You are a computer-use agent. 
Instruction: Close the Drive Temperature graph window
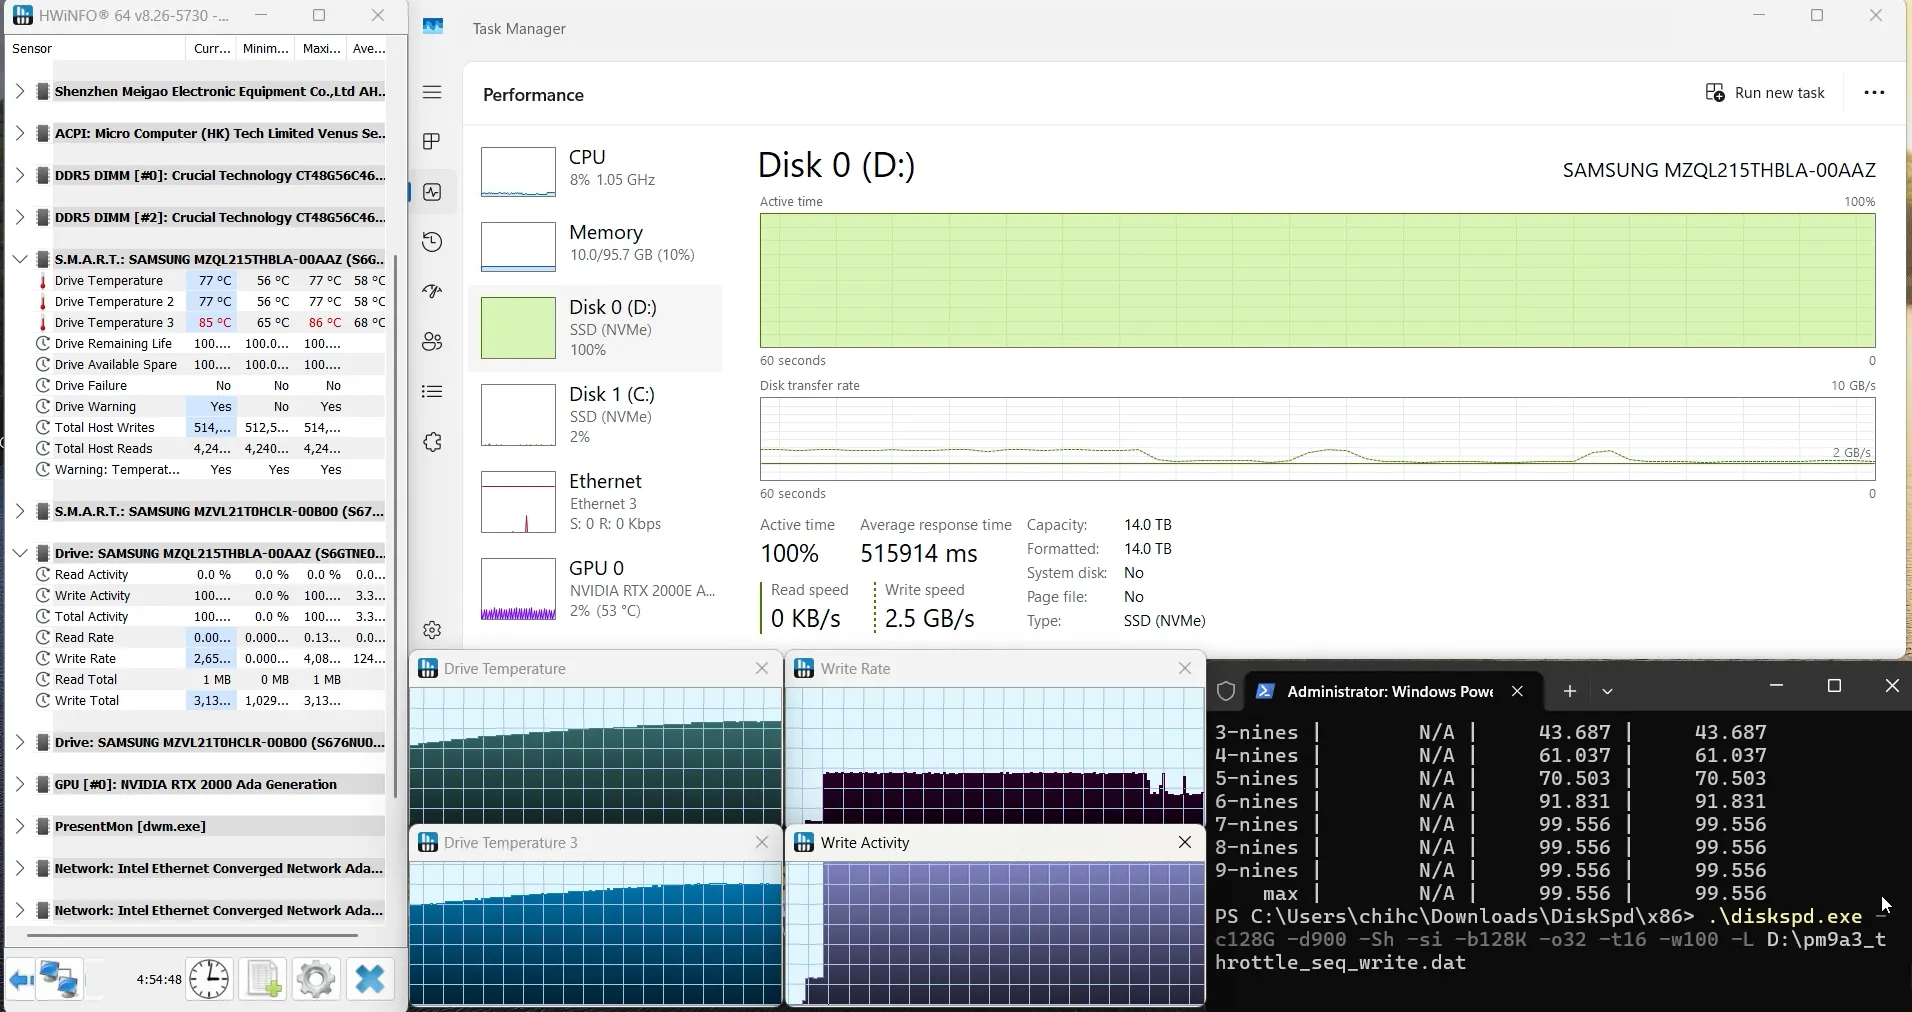[x=762, y=669]
